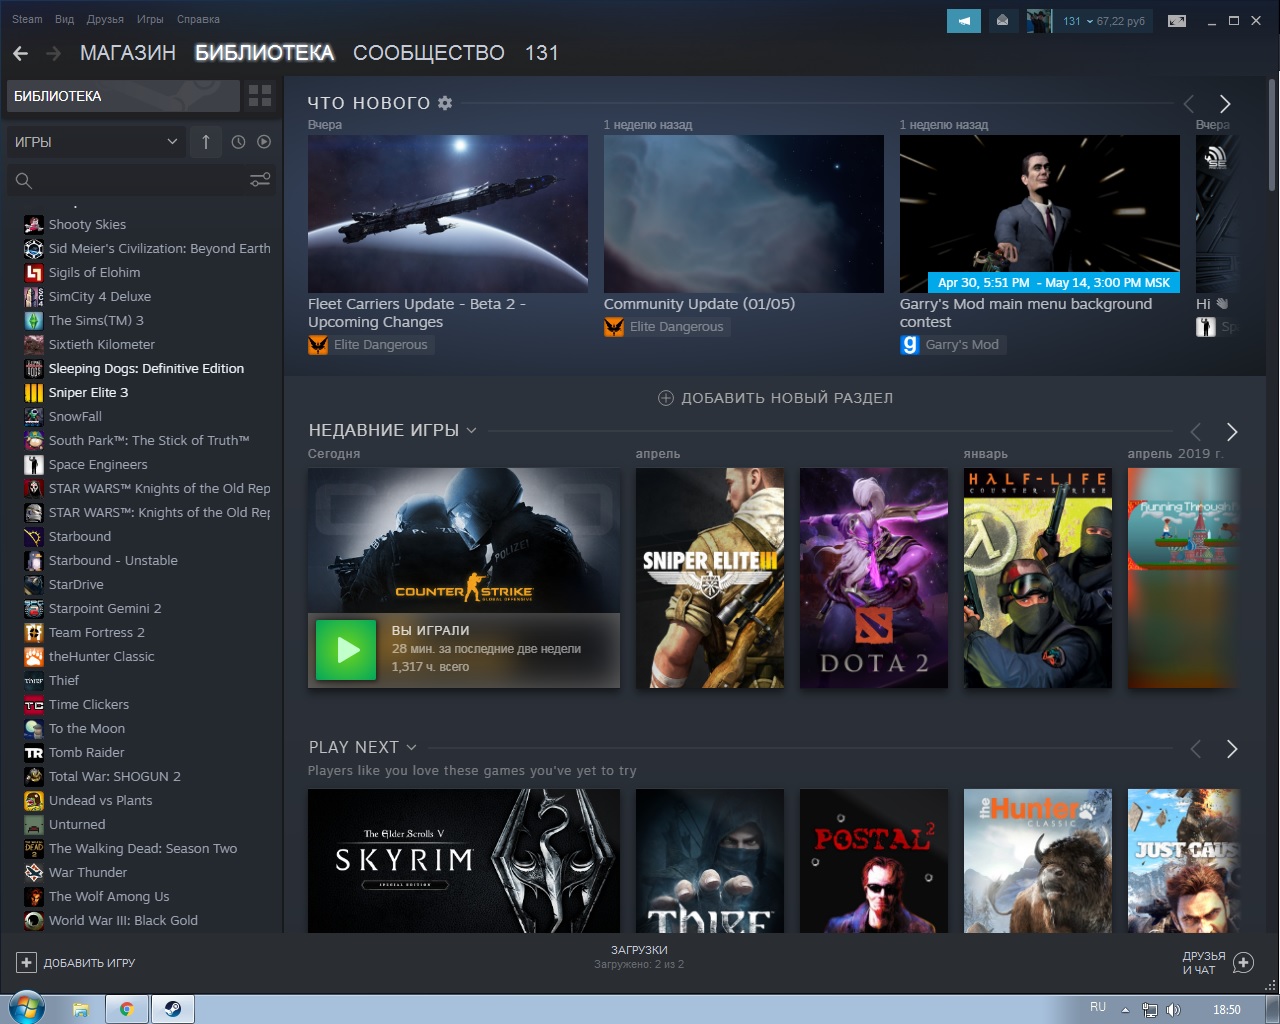Click the sort ascending arrow icon
The height and width of the screenshot is (1024, 1280).
pos(206,142)
